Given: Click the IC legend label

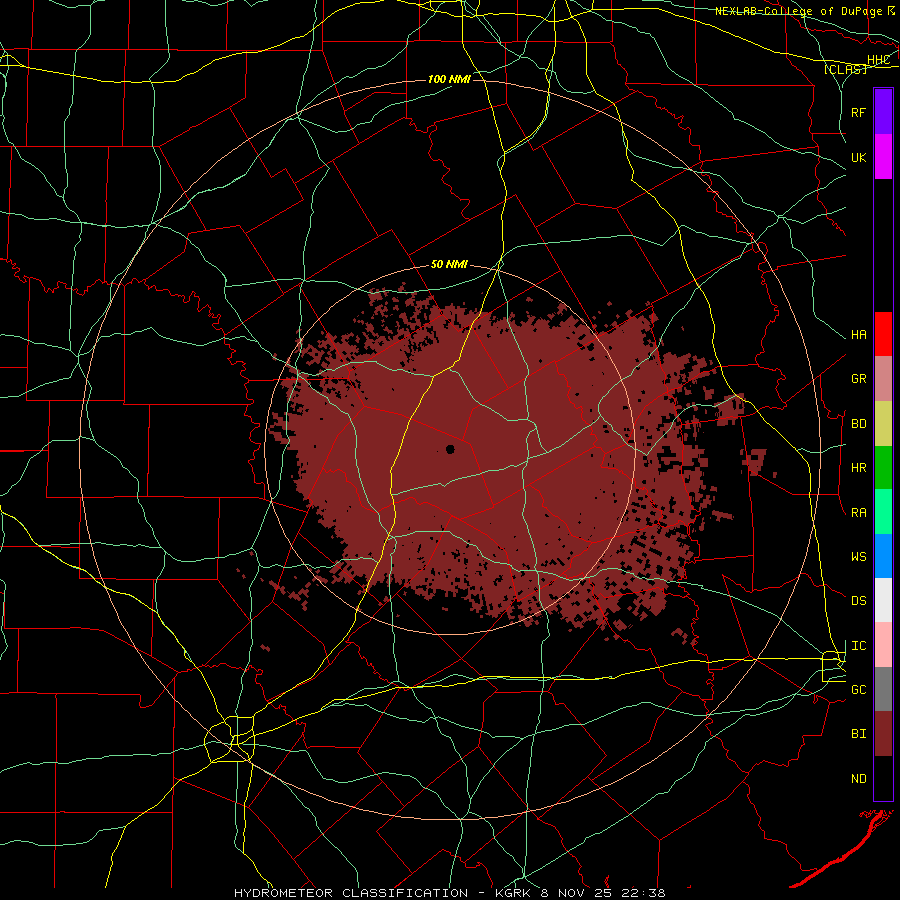Looking at the screenshot, I should [859, 646].
